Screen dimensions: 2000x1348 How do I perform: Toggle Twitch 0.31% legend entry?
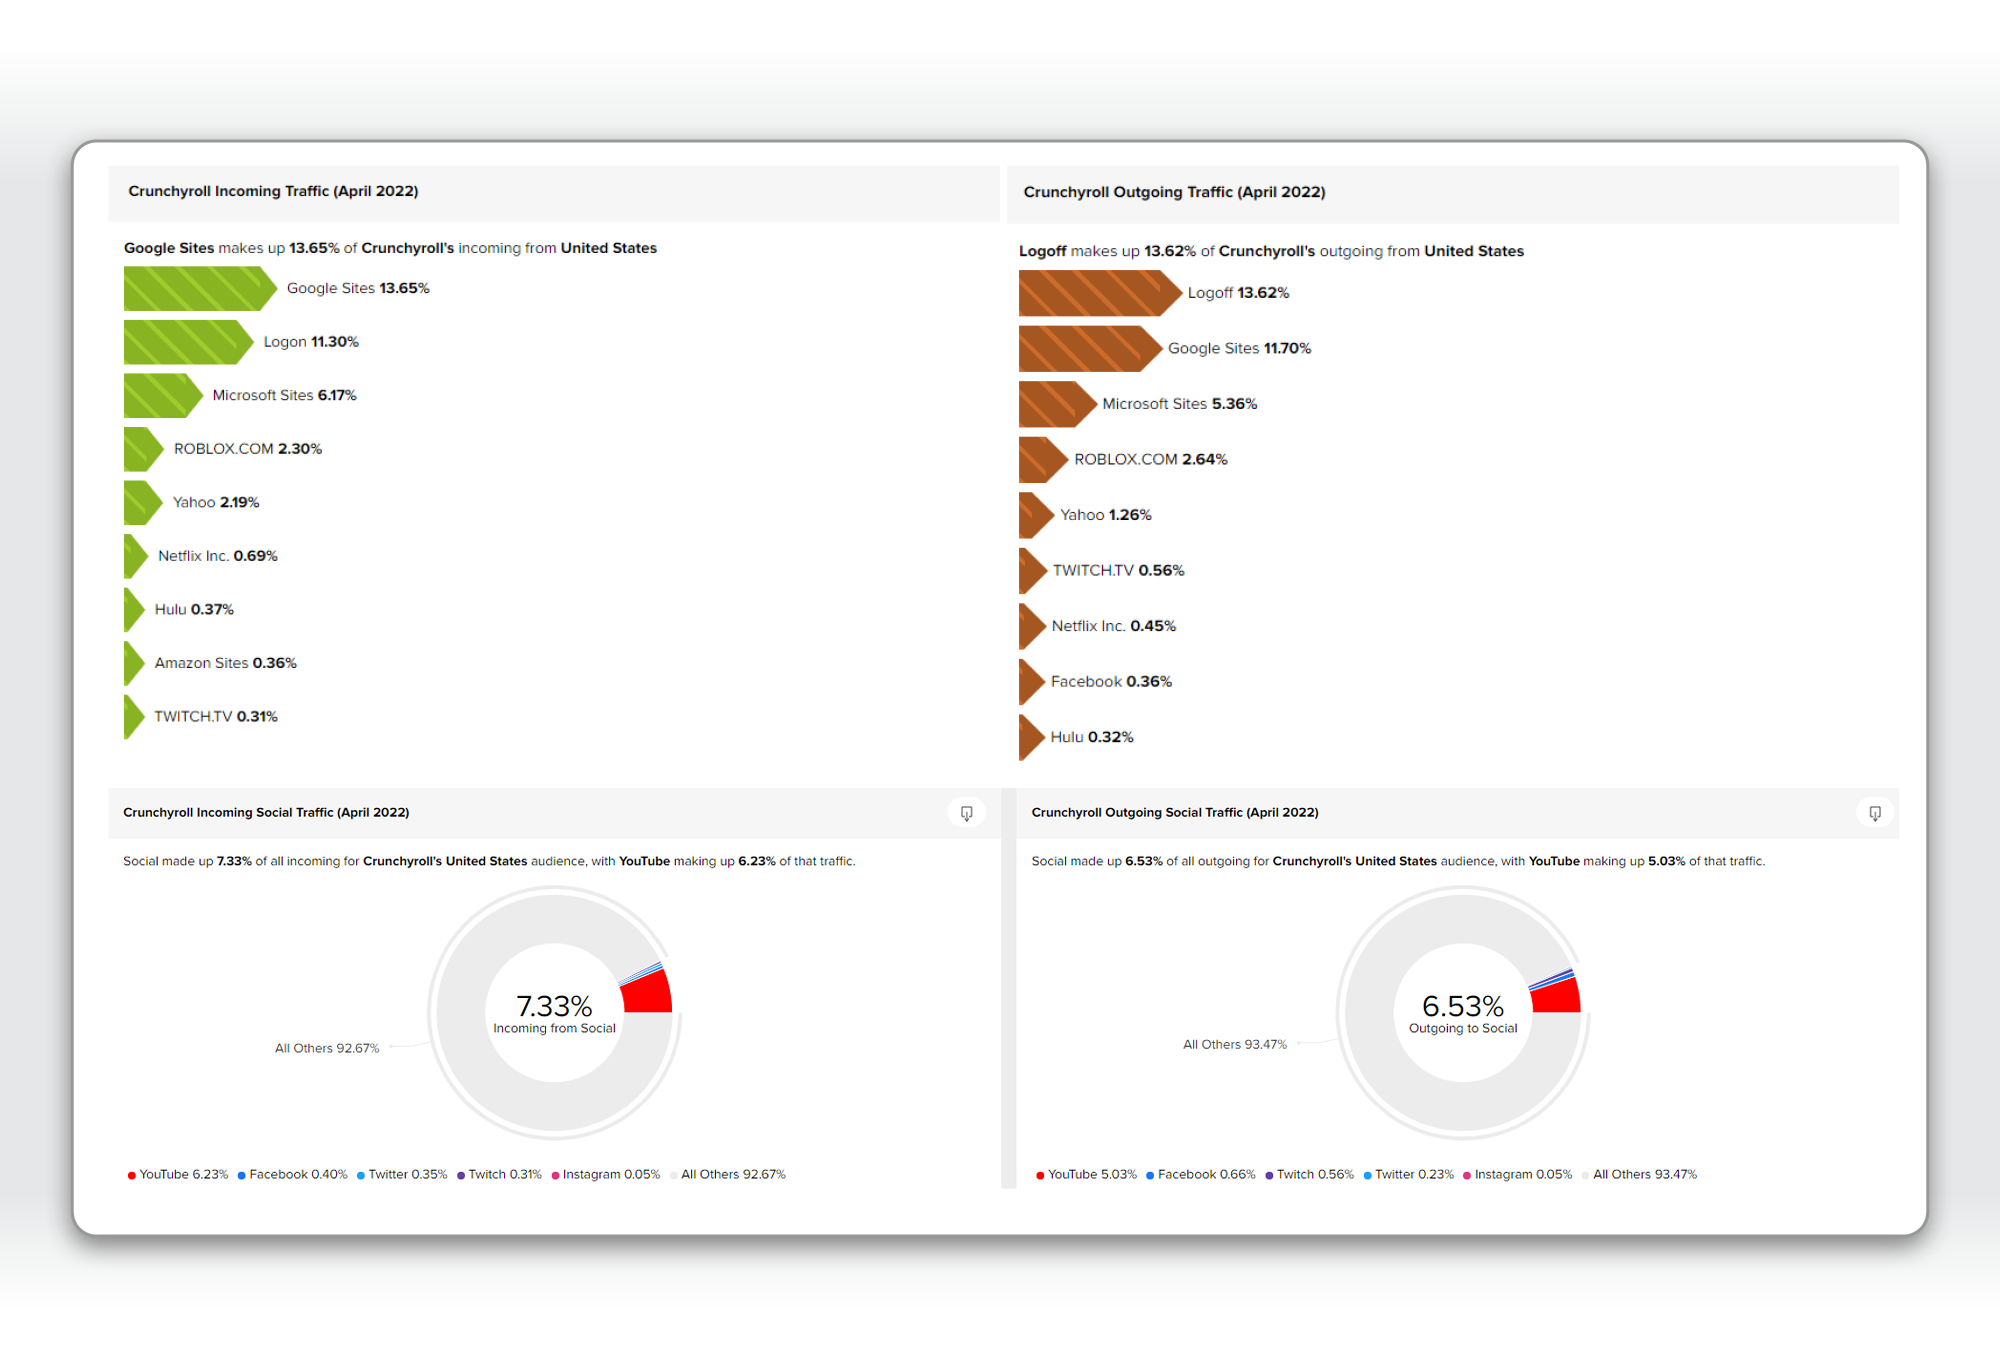[500, 1174]
